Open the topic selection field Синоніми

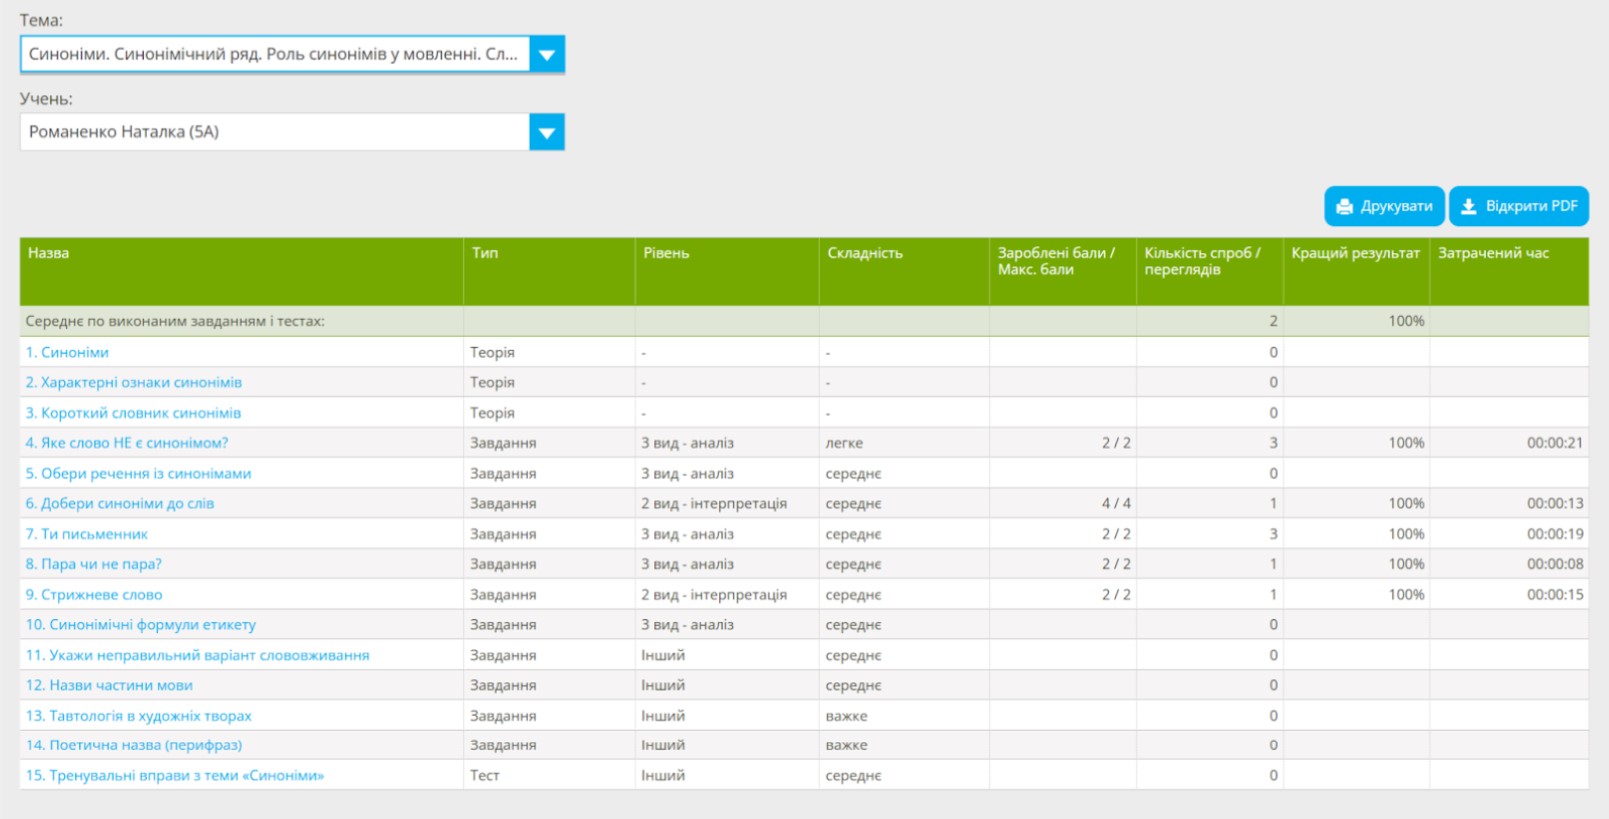click(x=274, y=55)
